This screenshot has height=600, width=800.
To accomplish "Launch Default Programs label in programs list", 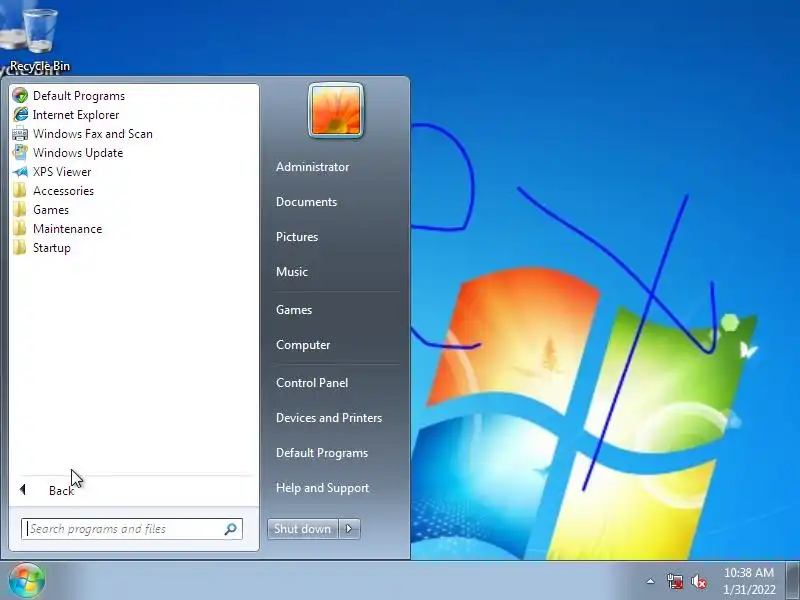I will point(79,96).
